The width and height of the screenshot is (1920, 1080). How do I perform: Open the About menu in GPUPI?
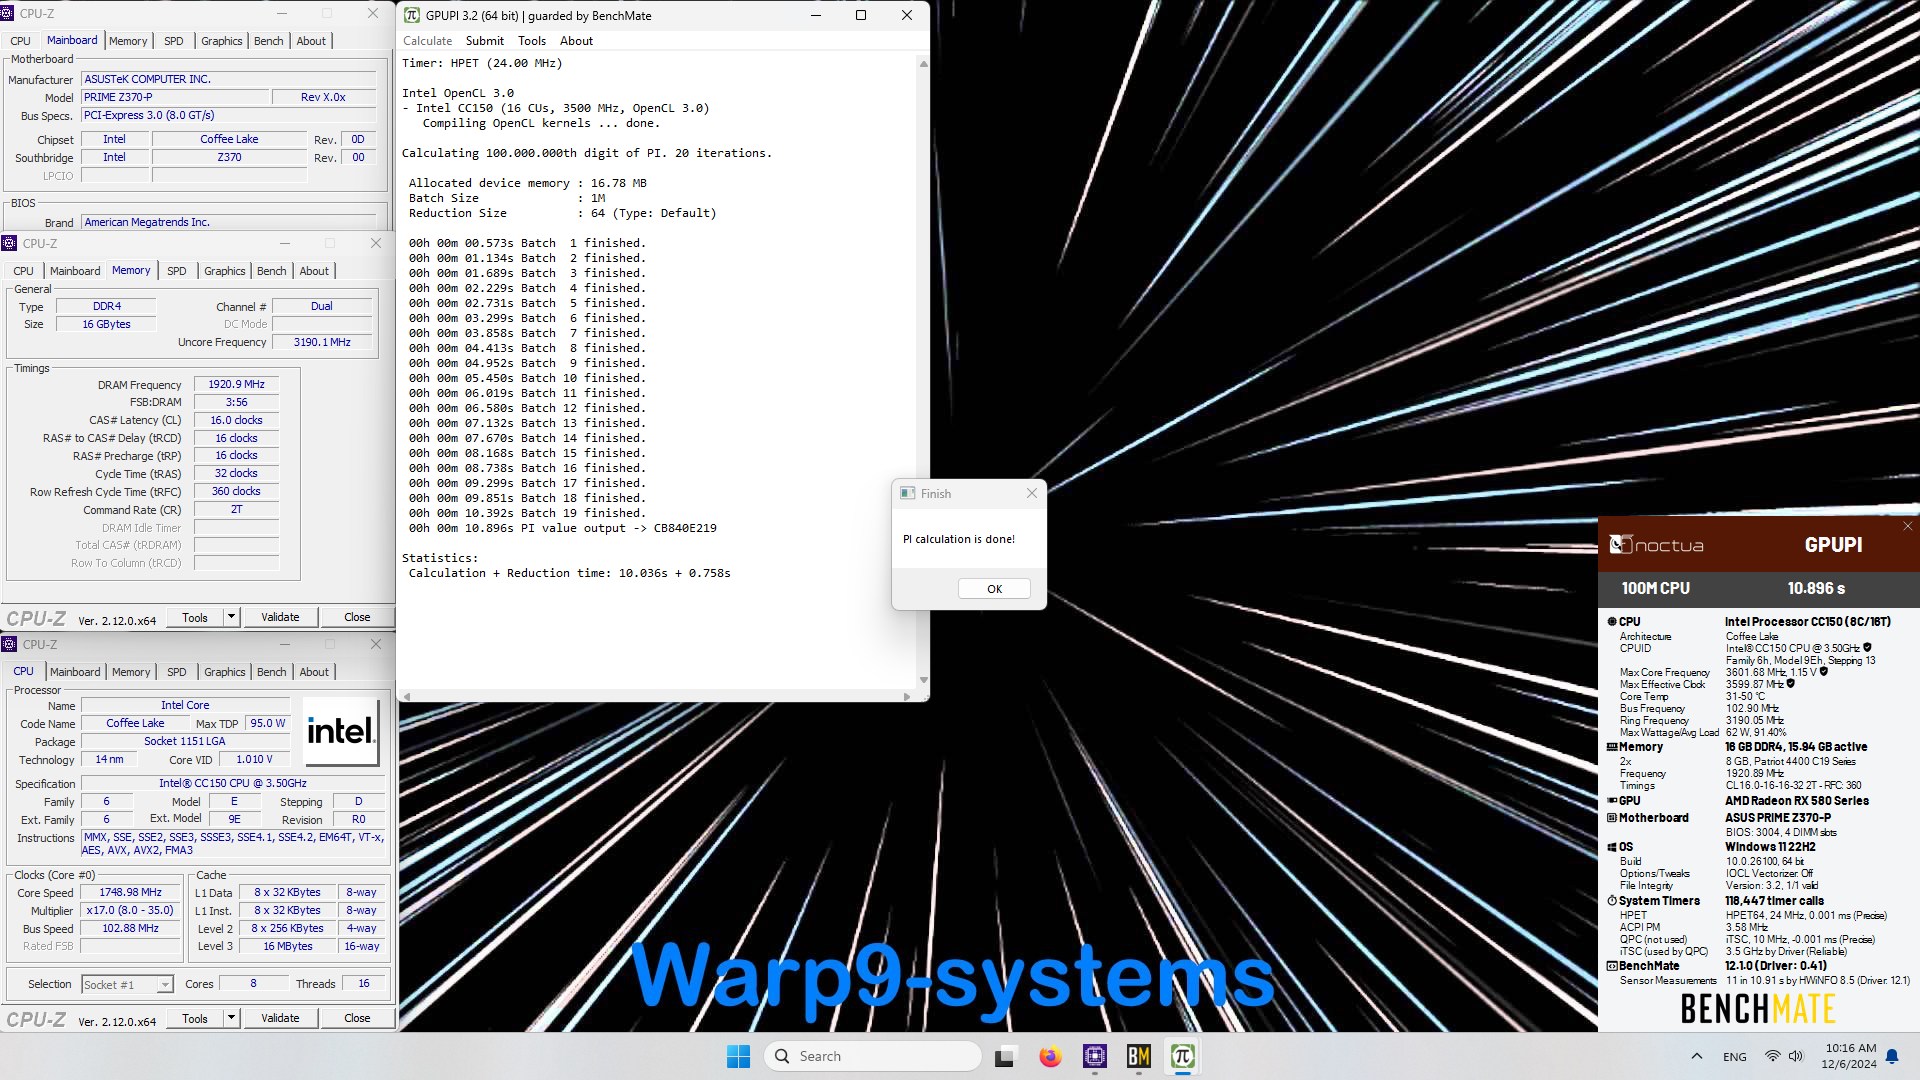click(x=576, y=41)
